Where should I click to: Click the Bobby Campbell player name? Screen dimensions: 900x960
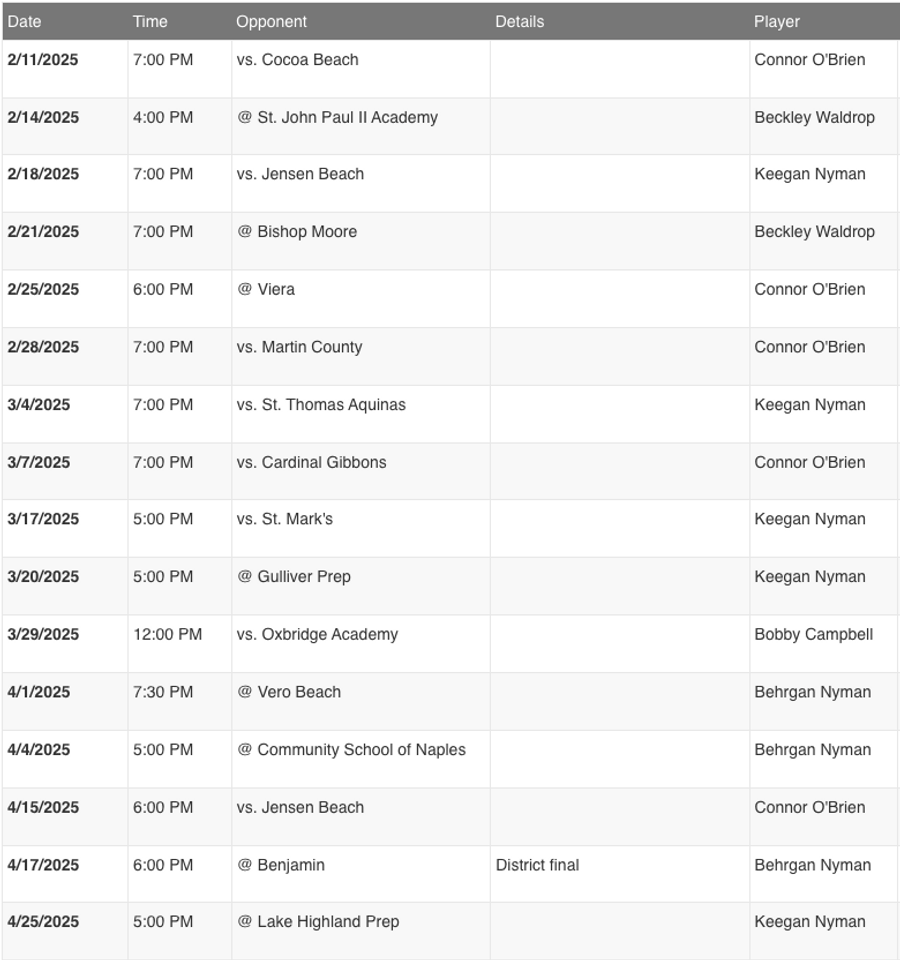813,635
